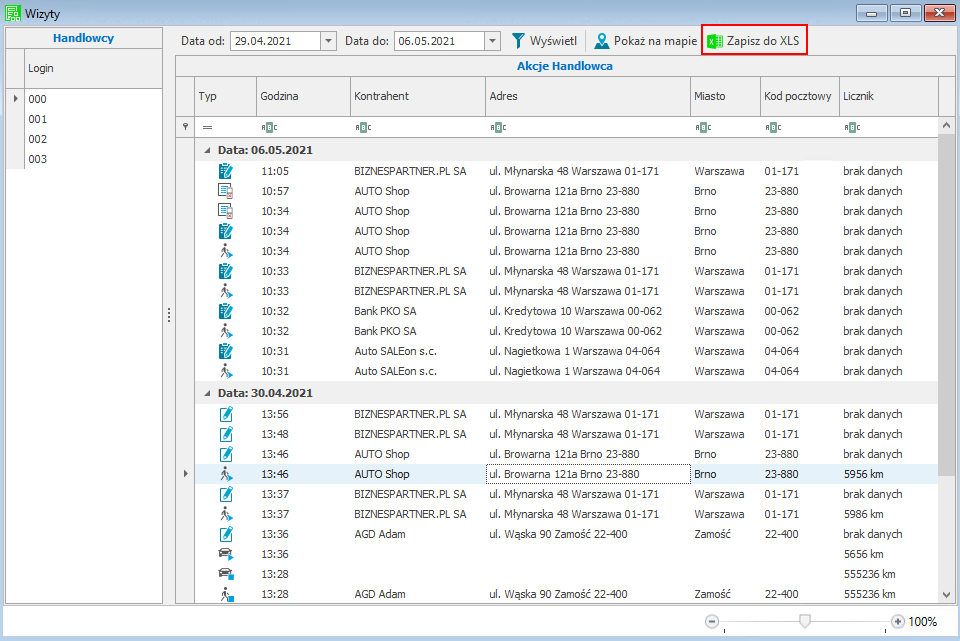This screenshot has width=960, height=641.
Task: Open the Data do date dropdown
Action: pyautogui.click(x=492, y=41)
